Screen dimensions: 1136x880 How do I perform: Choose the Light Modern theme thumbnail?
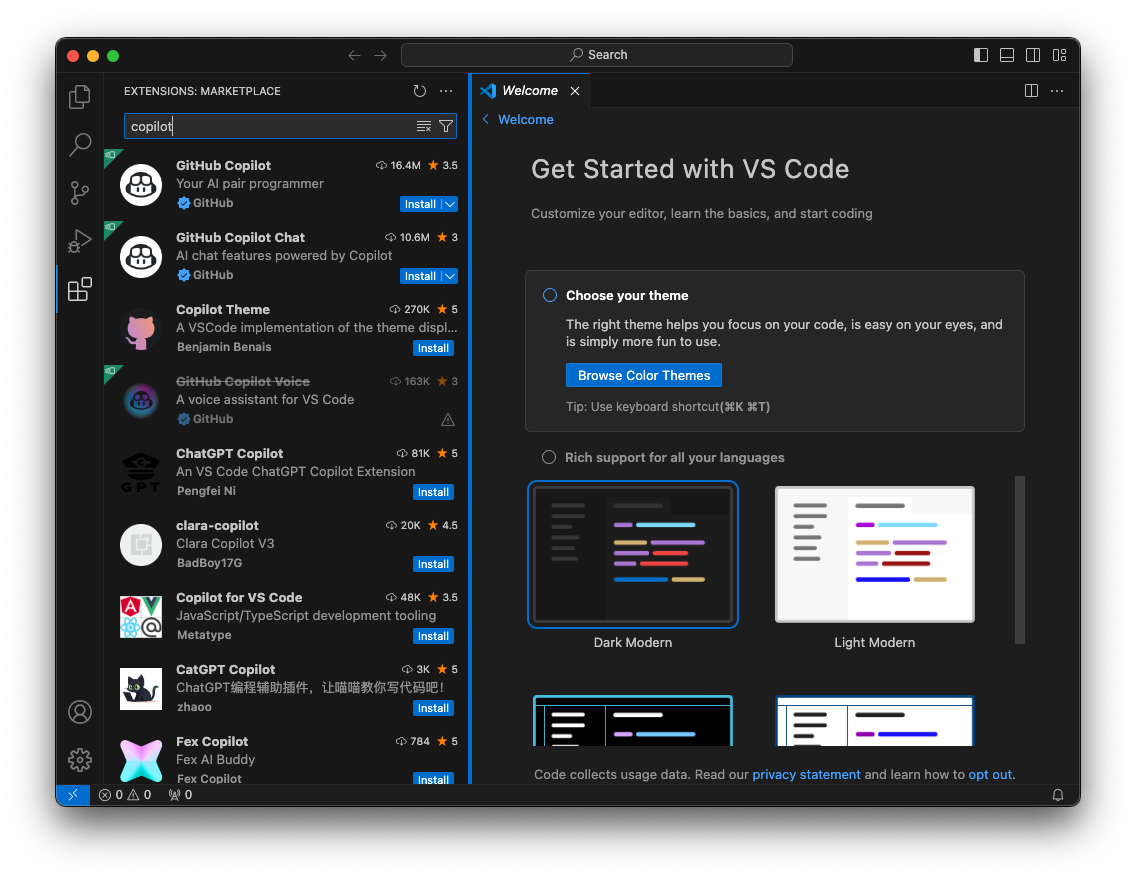(874, 554)
